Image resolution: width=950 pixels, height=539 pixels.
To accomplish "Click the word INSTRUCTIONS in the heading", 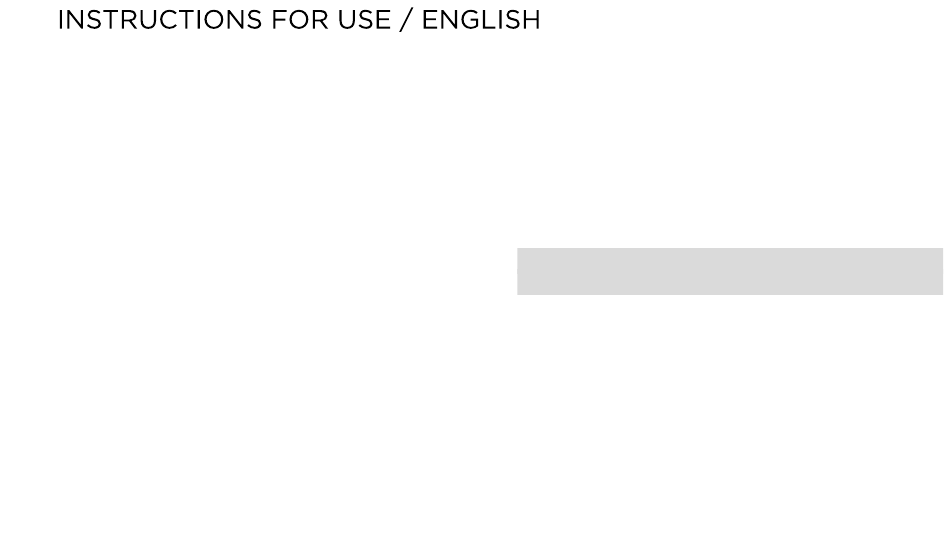I will (x=160, y=20).
